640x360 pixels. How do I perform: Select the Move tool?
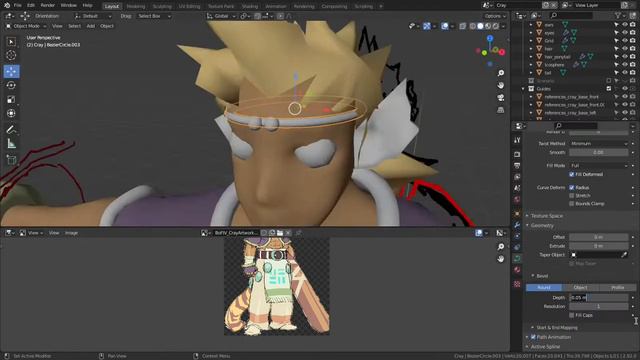click(x=11, y=71)
